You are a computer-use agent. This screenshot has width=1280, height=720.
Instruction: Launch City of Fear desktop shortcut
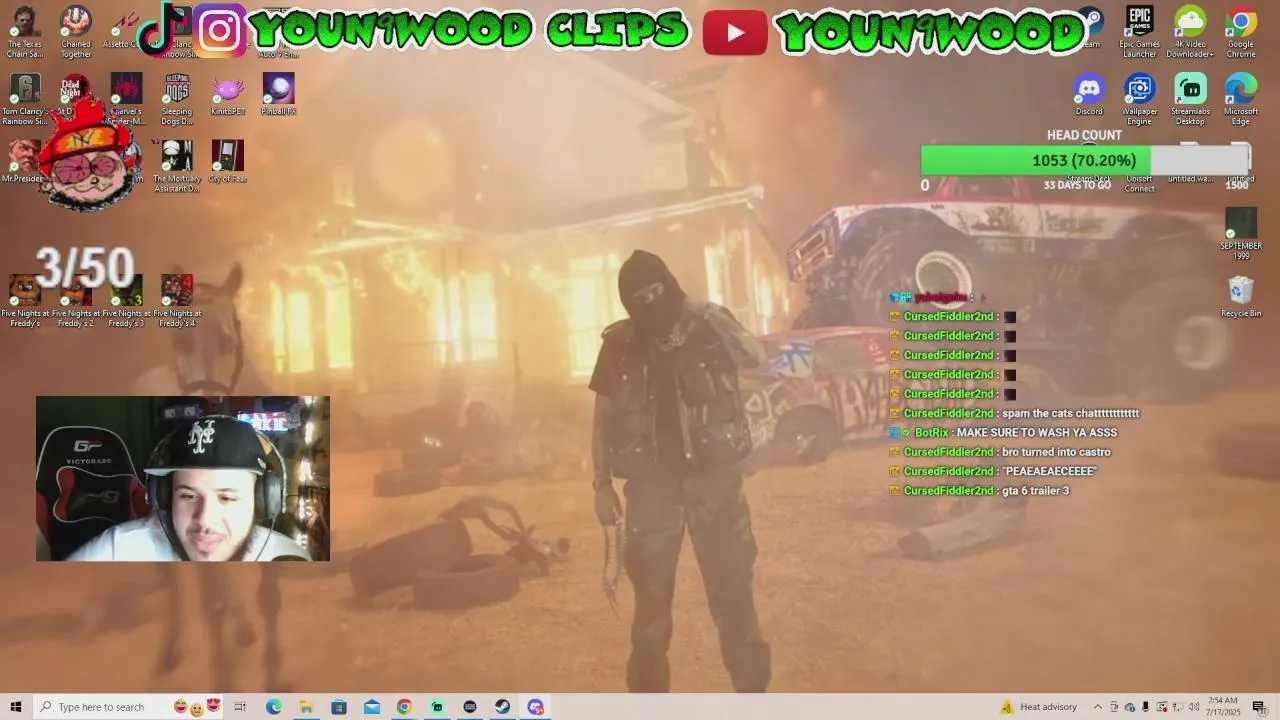coord(228,161)
